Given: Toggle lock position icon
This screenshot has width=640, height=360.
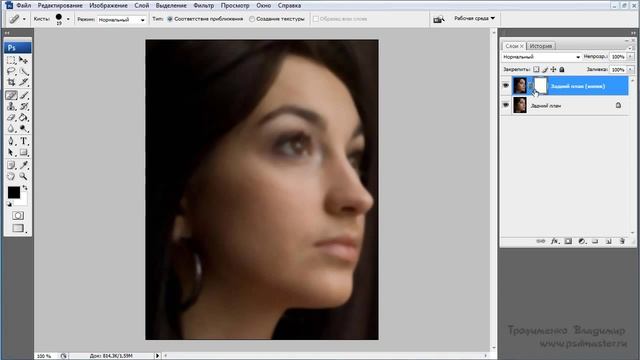Looking at the screenshot, I should coord(553,69).
